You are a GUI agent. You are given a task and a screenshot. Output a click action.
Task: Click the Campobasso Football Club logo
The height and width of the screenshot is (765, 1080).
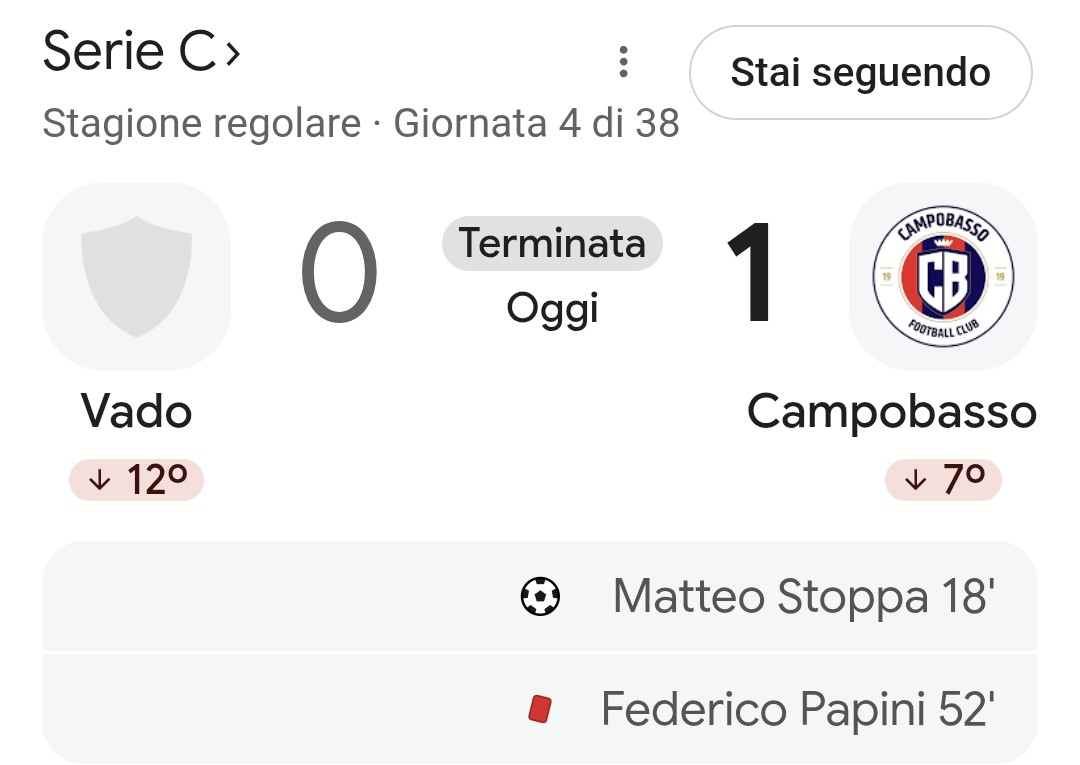(x=943, y=276)
